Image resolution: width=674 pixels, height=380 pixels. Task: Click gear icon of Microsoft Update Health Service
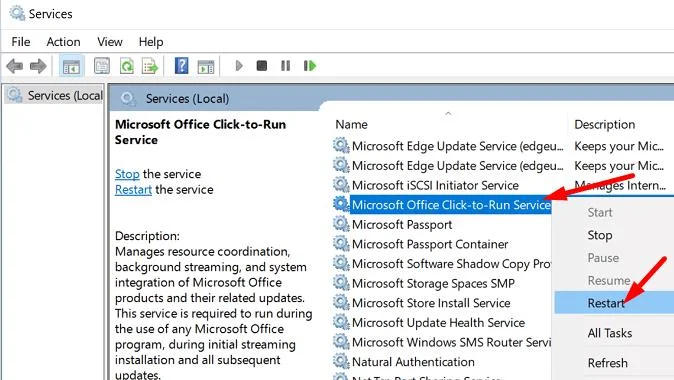[341, 322]
